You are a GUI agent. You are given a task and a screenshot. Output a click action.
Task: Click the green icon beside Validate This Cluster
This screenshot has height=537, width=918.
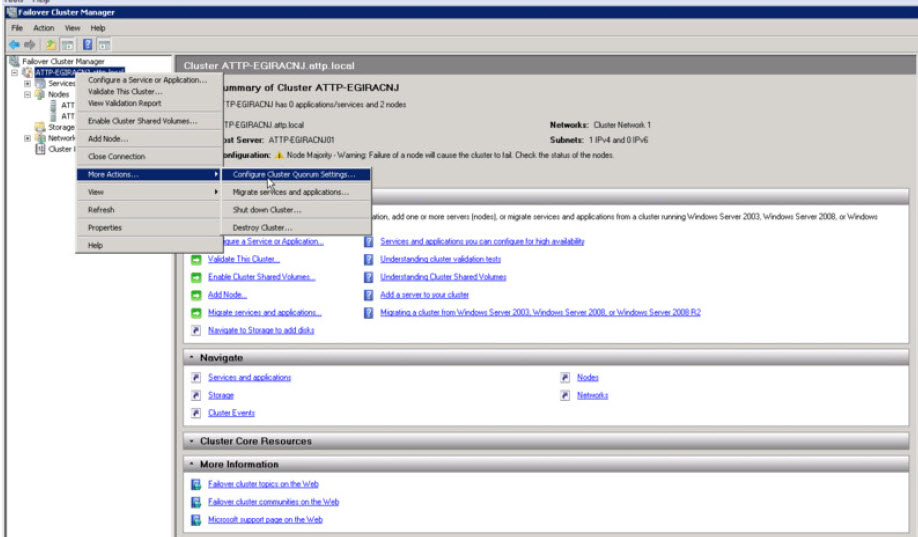tap(196, 259)
